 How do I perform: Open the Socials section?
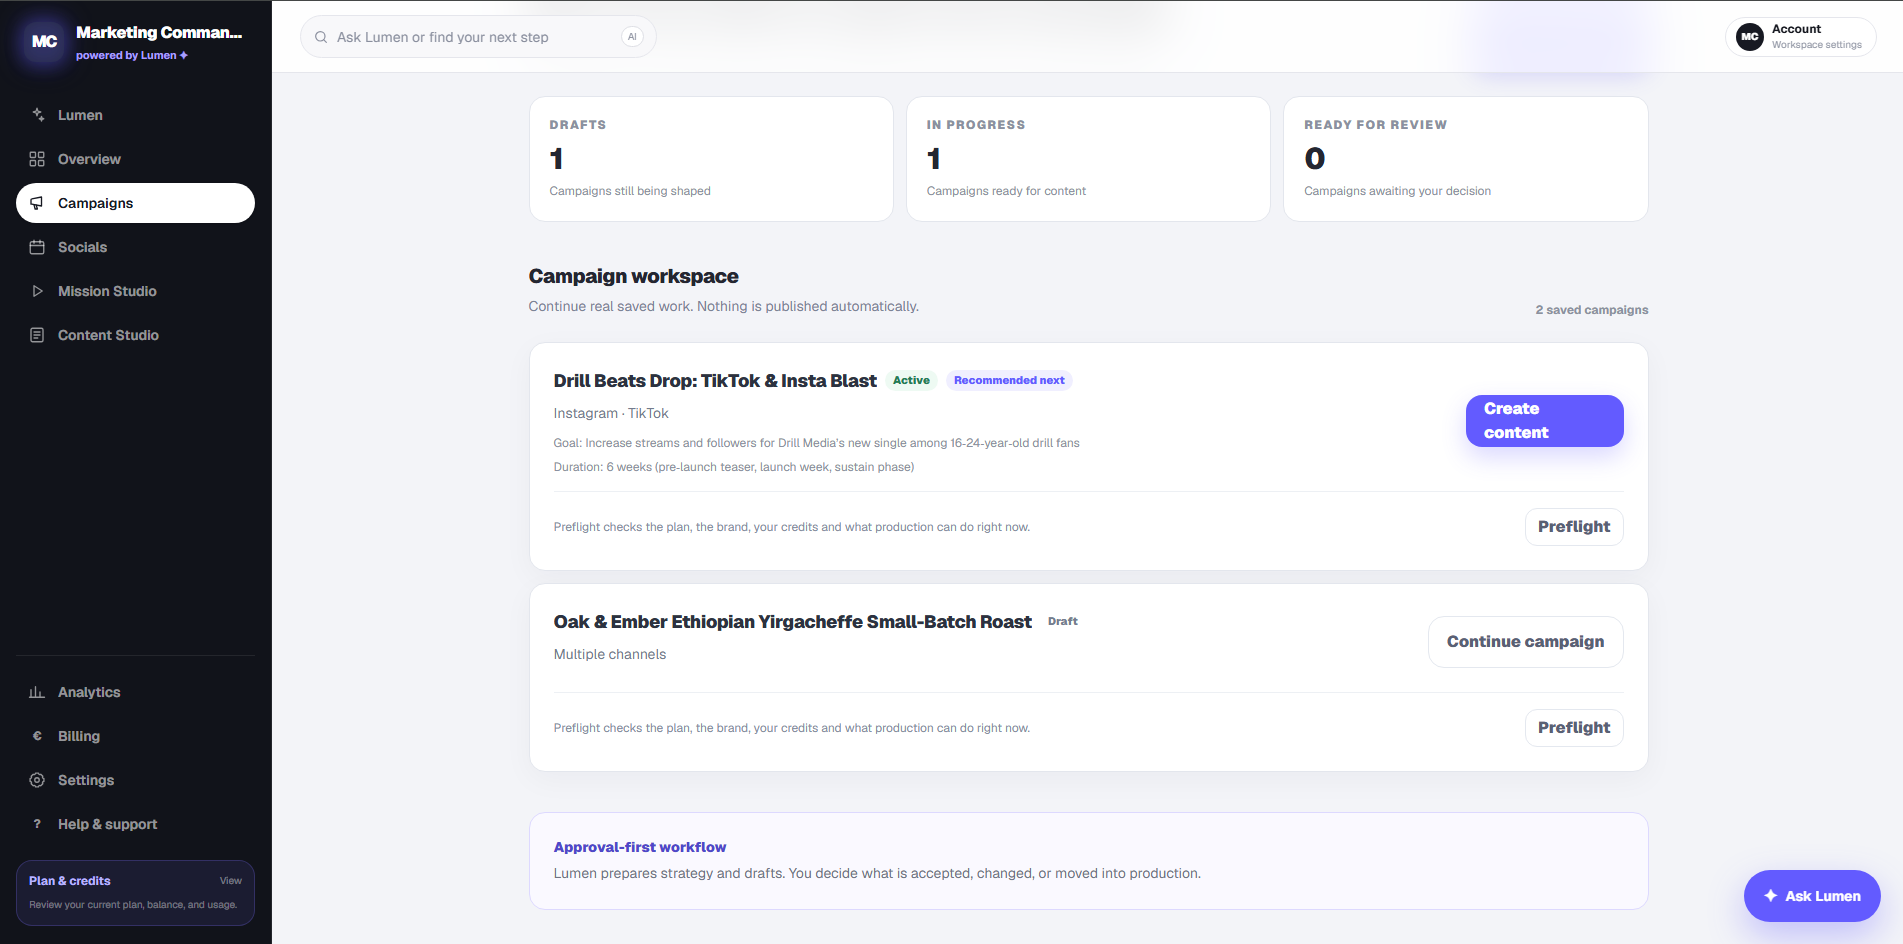(x=135, y=247)
